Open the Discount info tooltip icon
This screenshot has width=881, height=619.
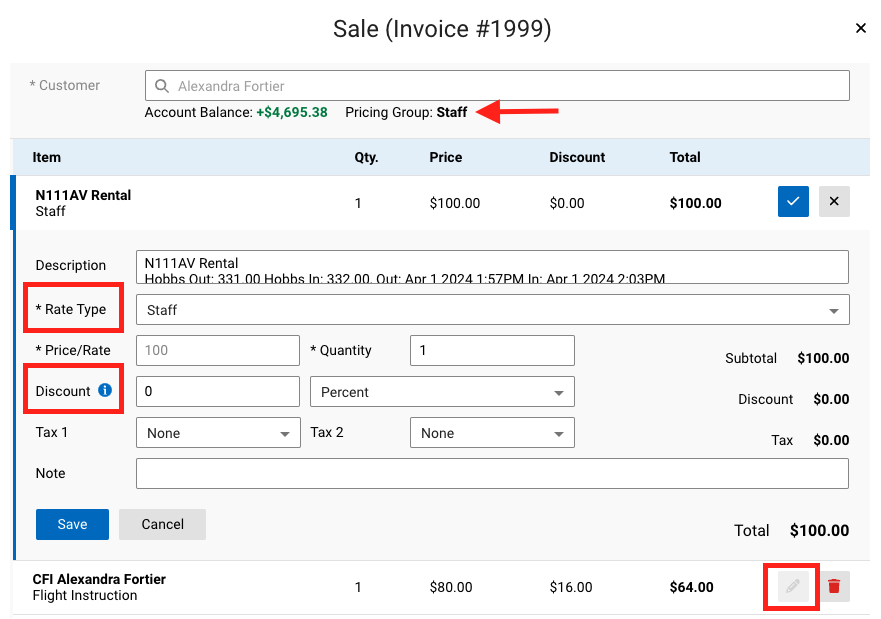[105, 390]
